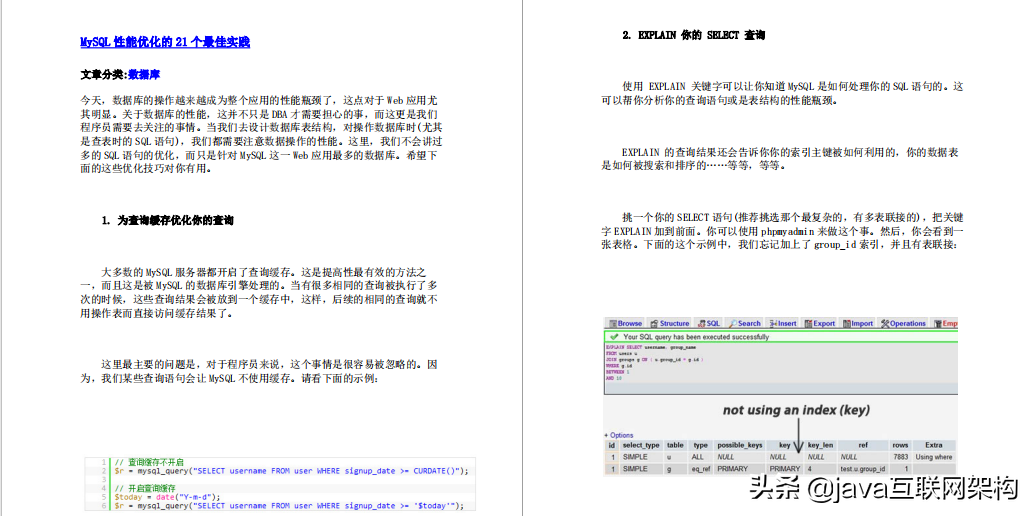
Task: Click the 'id' column header
Action: click(612, 445)
